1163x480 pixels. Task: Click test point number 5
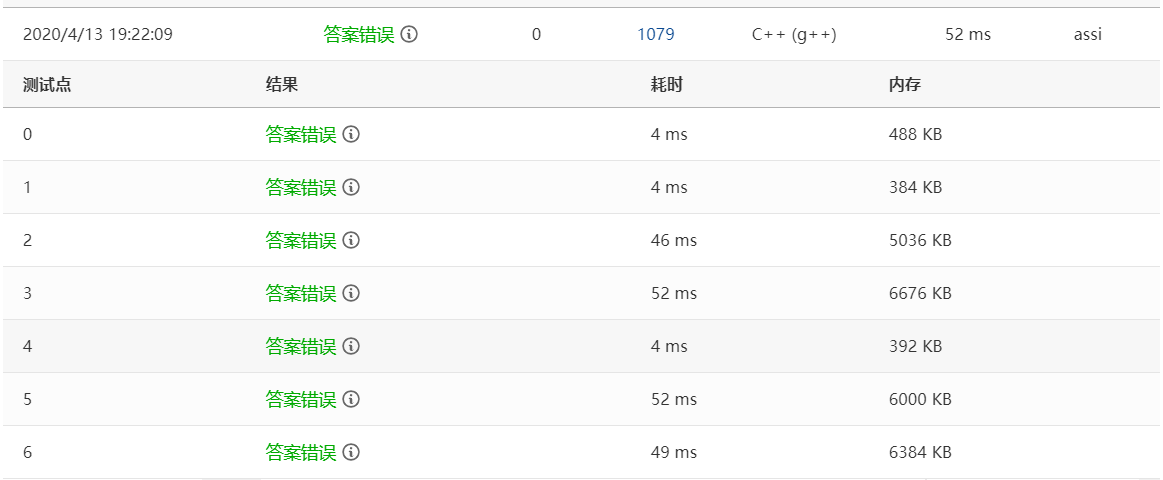pyautogui.click(x=27, y=399)
